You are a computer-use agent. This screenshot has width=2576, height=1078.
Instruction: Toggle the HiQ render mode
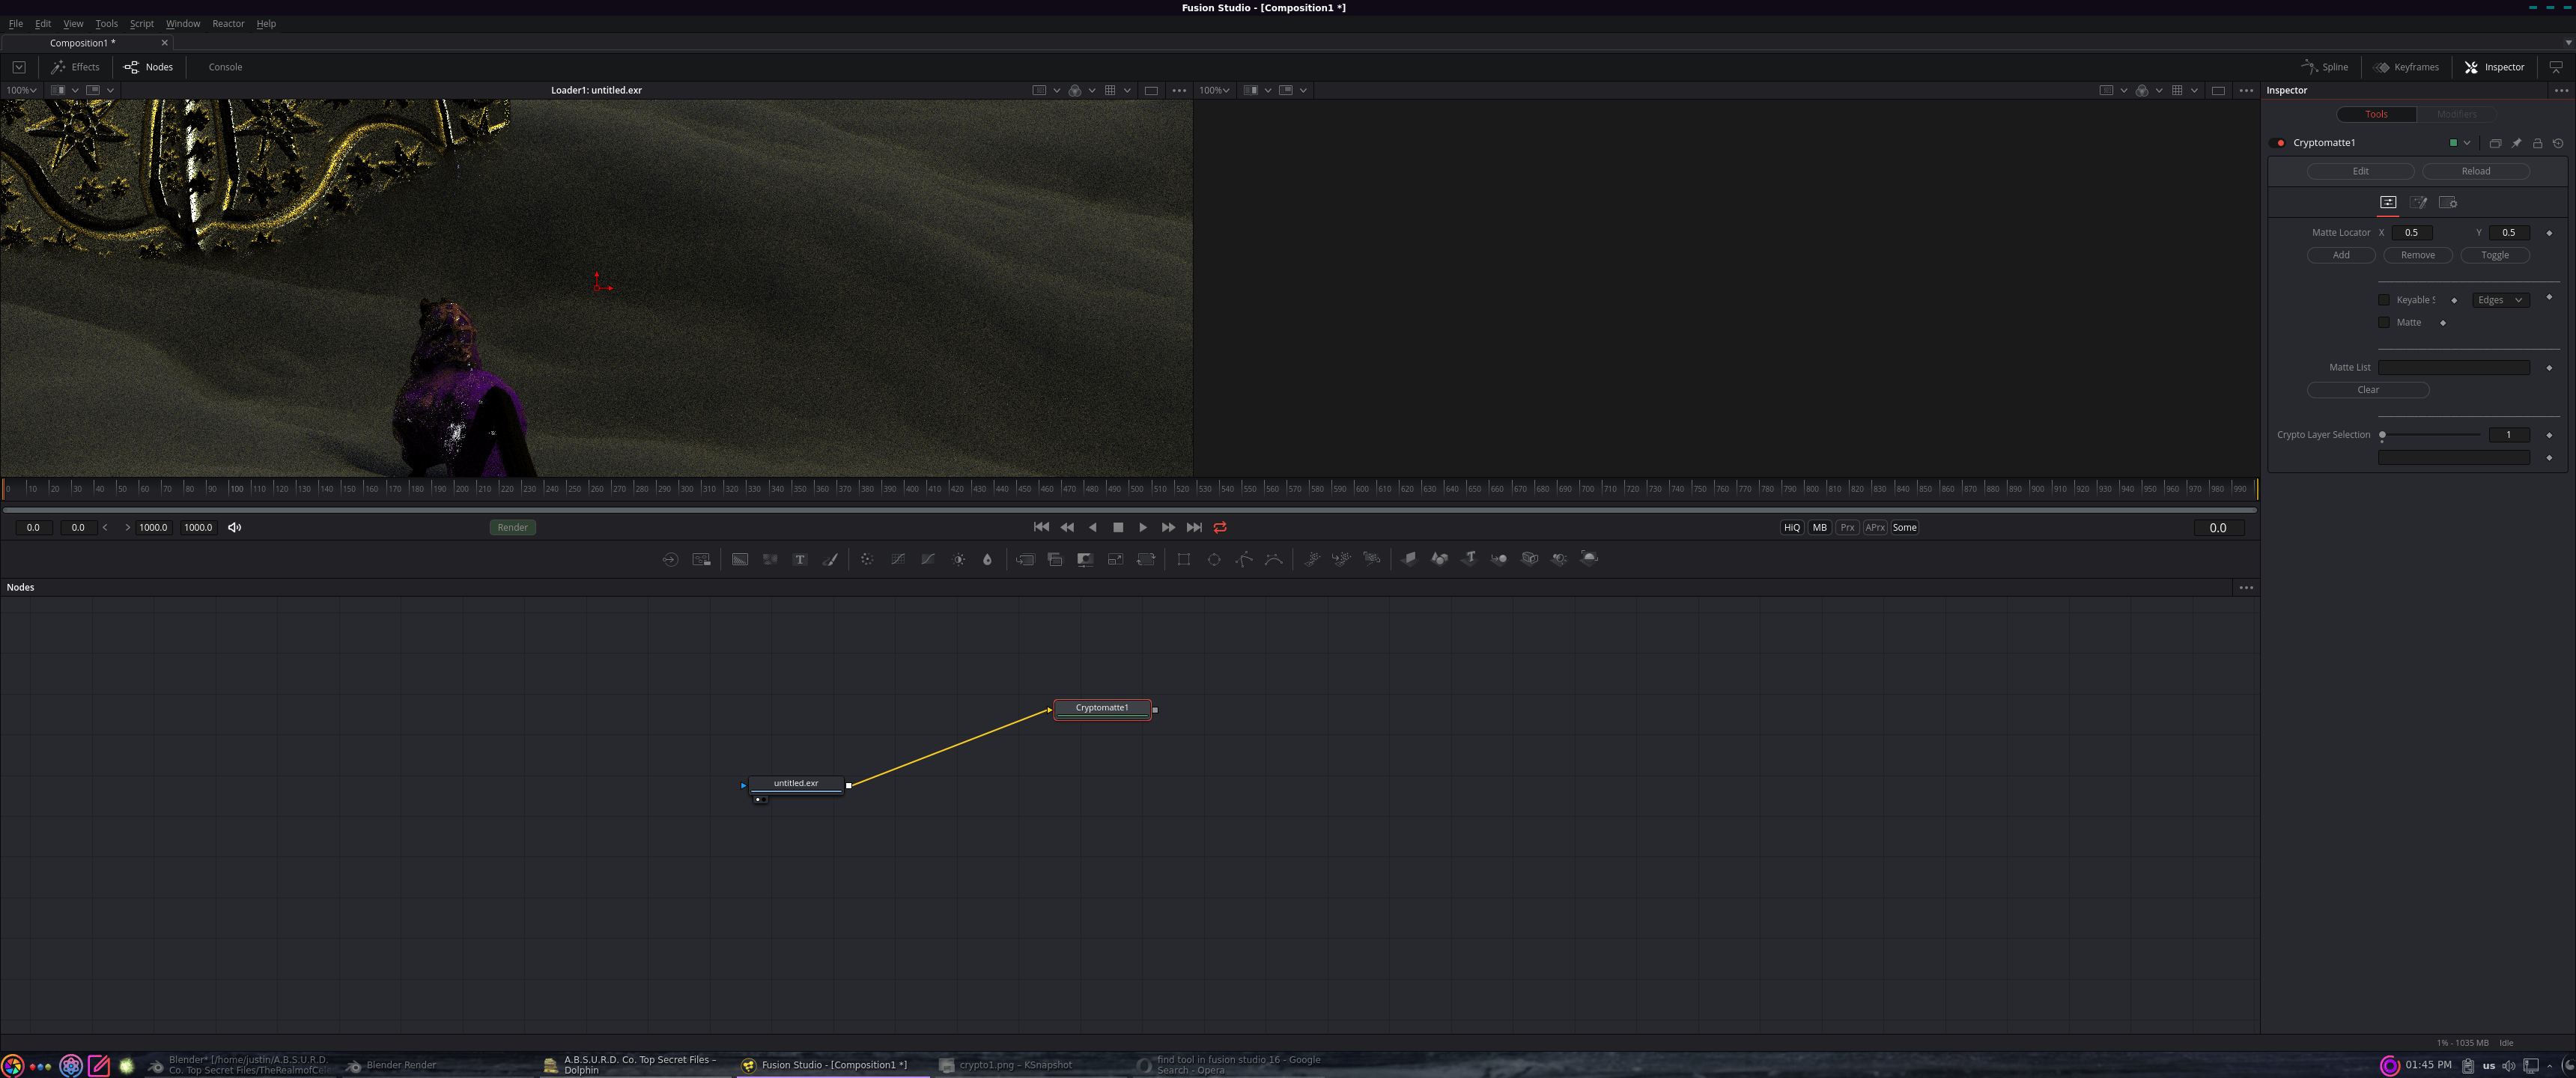pyautogui.click(x=1792, y=528)
